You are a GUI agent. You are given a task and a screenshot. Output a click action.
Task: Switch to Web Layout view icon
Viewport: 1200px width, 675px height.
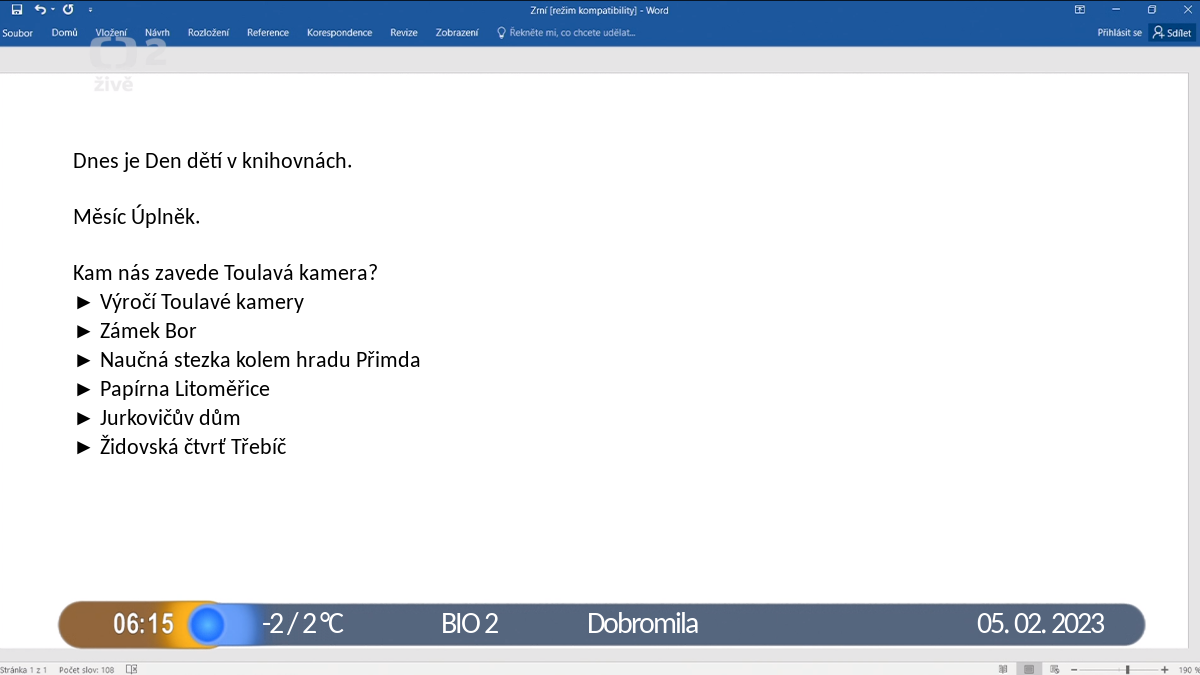tap(1053, 669)
